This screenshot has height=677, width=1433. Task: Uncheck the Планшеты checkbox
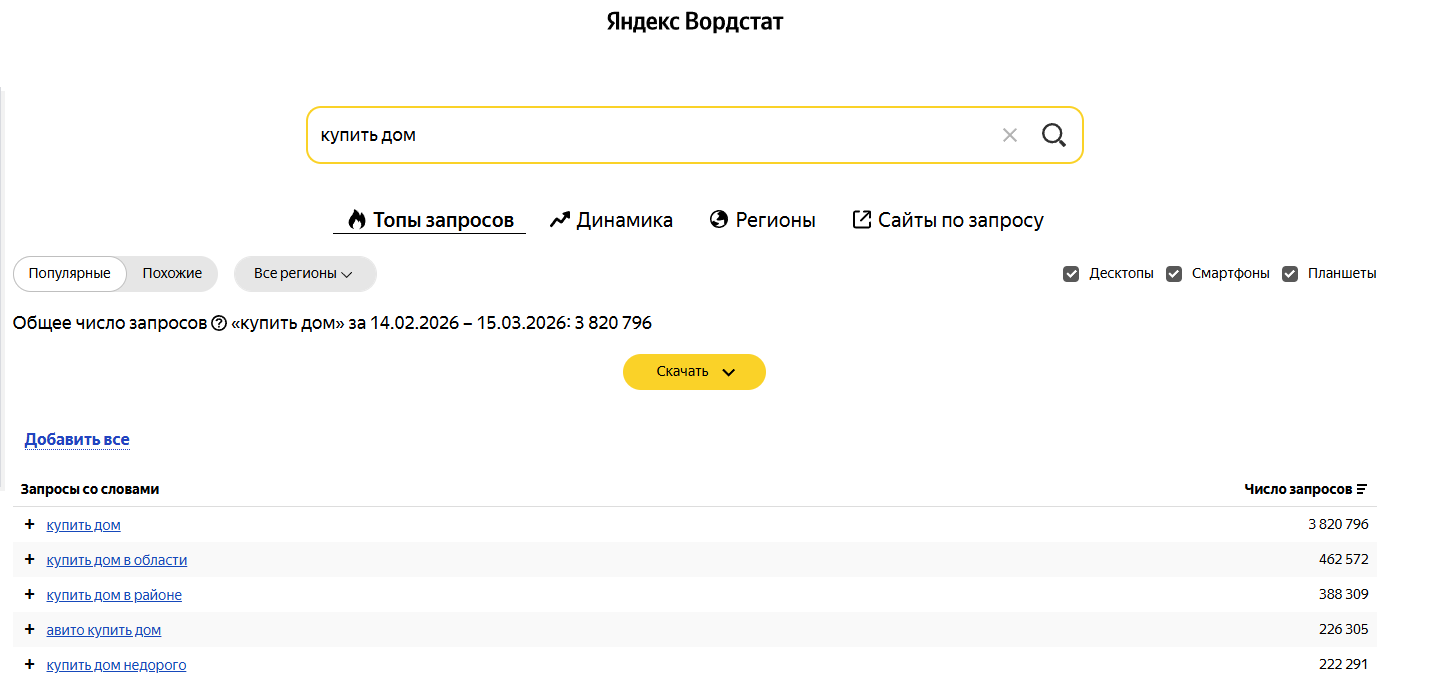click(1290, 274)
